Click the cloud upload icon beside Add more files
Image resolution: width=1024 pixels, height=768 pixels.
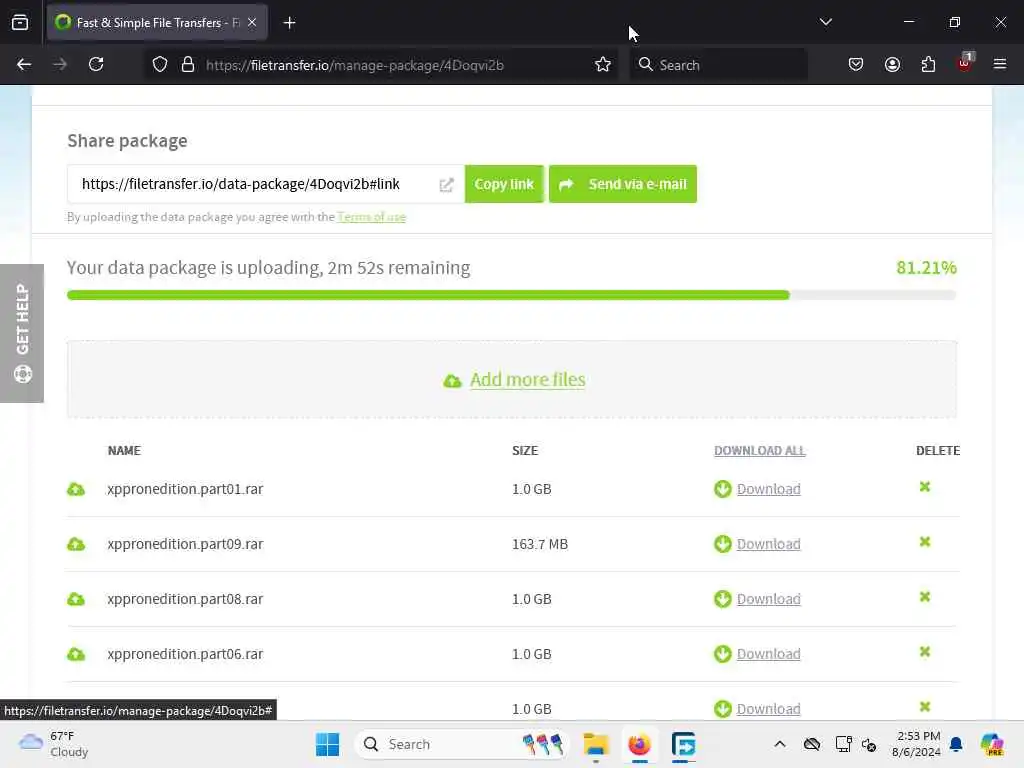pyautogui.click(x=452, y=381)
